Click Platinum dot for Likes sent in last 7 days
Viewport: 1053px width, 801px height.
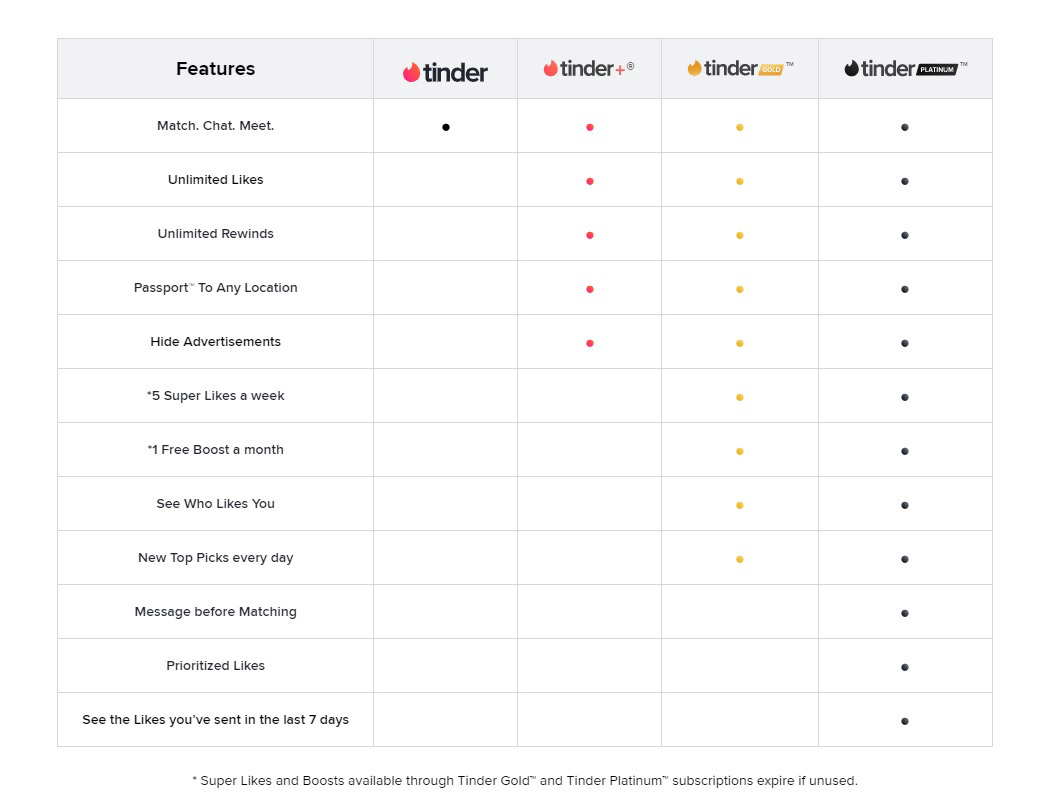point(905,721)
